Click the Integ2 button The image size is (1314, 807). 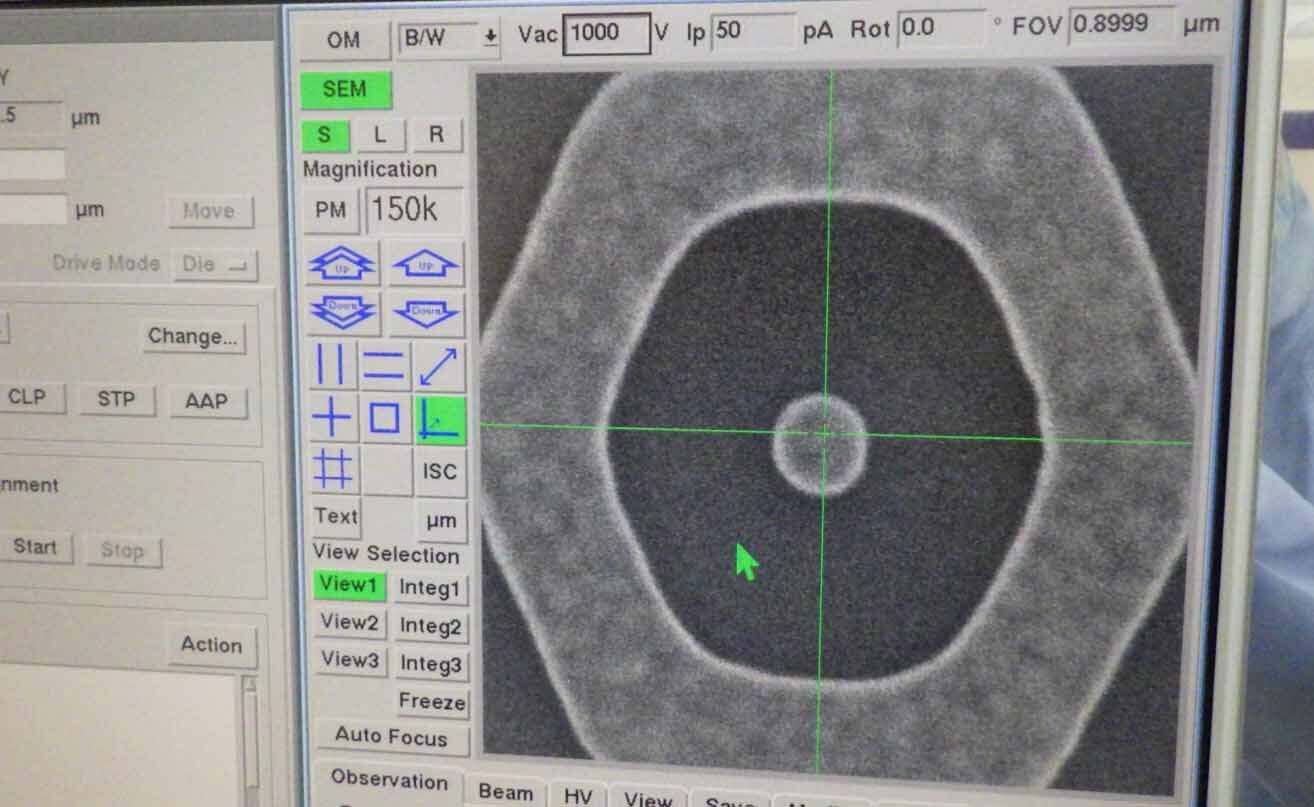point(430,627)
